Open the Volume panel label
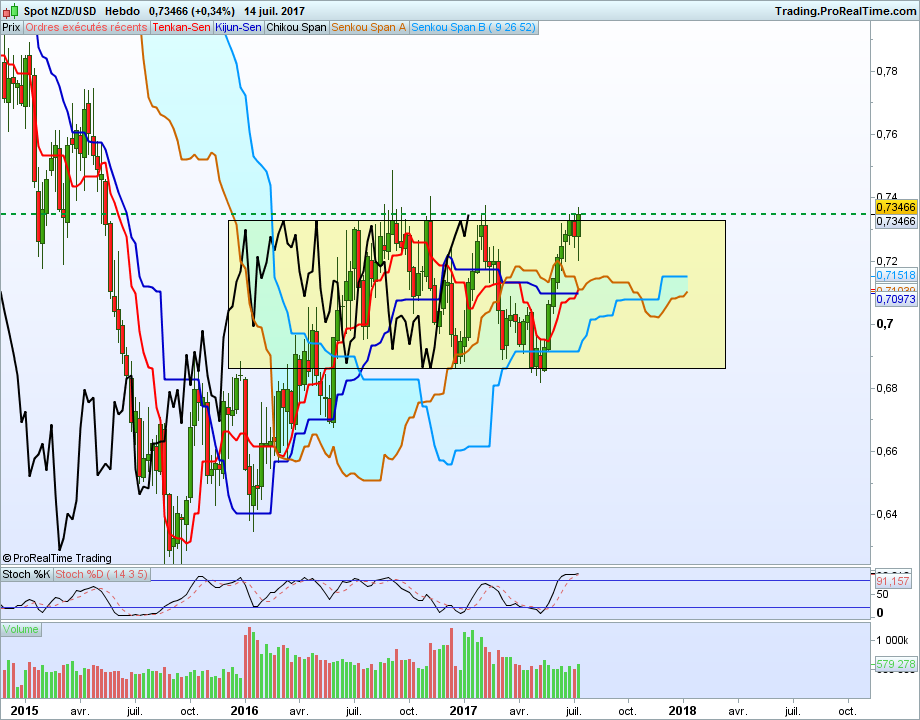The width and height of the screenshot is (920, 720). (x=21, y=630)
